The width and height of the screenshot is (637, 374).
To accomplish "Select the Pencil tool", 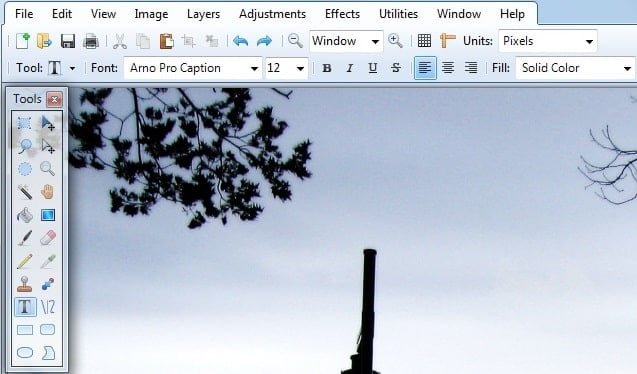I will click(x=25, y=261).
